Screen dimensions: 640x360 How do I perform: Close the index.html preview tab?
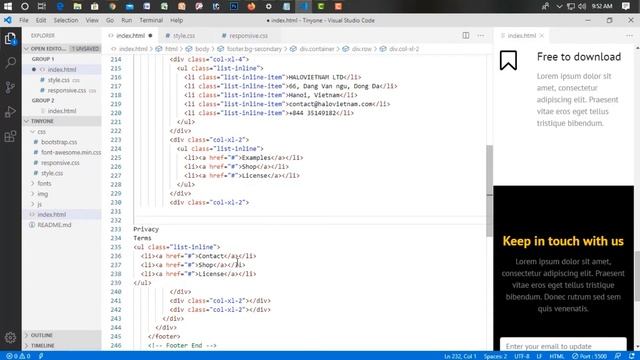coord(542,36)
